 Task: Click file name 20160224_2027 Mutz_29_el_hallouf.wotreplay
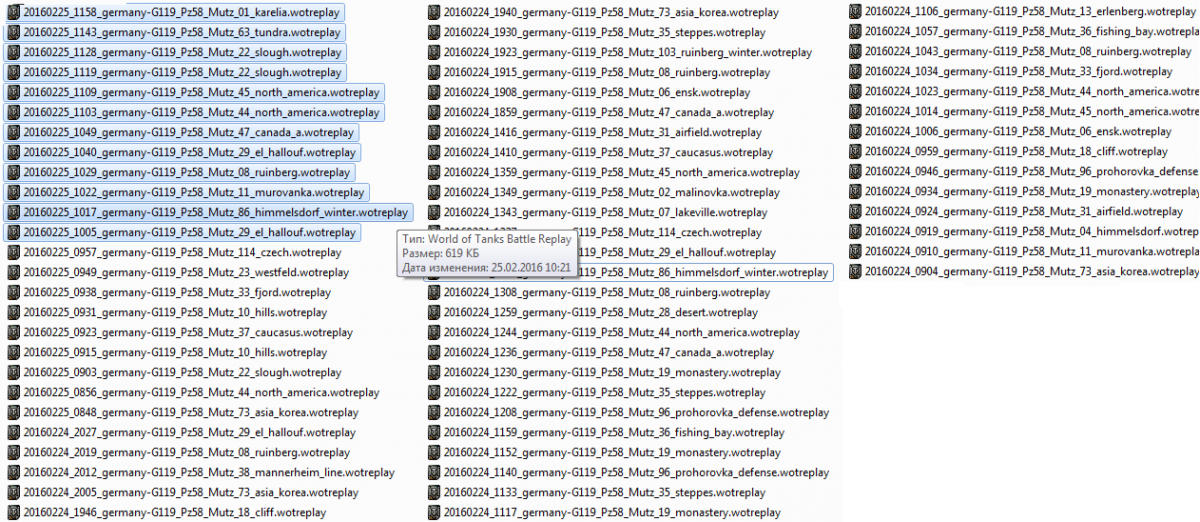coord(189,433)
